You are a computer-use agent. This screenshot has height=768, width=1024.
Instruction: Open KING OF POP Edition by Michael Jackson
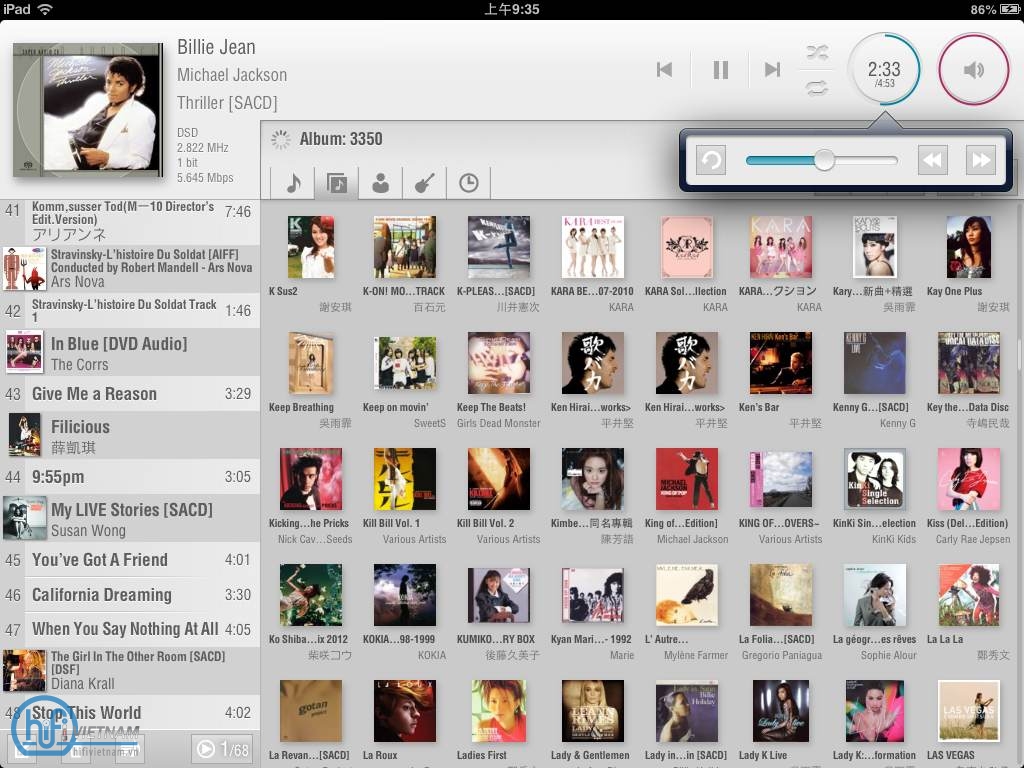(685, 478)
